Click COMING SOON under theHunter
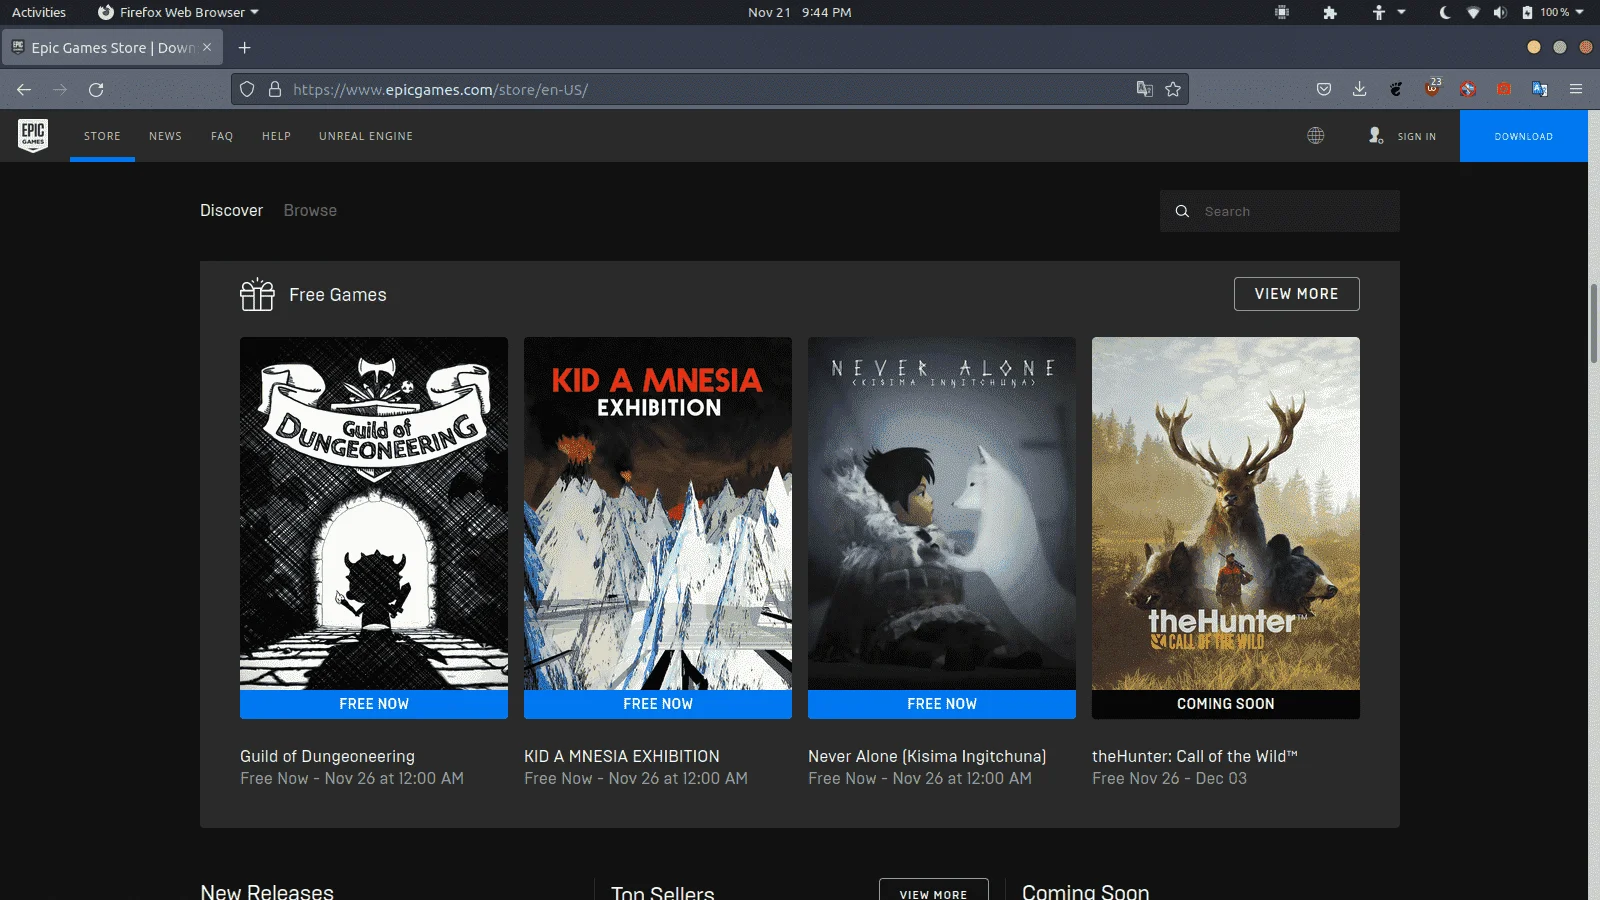Viewport: 1600px width, 900px height. click(x=1226, y=704)
